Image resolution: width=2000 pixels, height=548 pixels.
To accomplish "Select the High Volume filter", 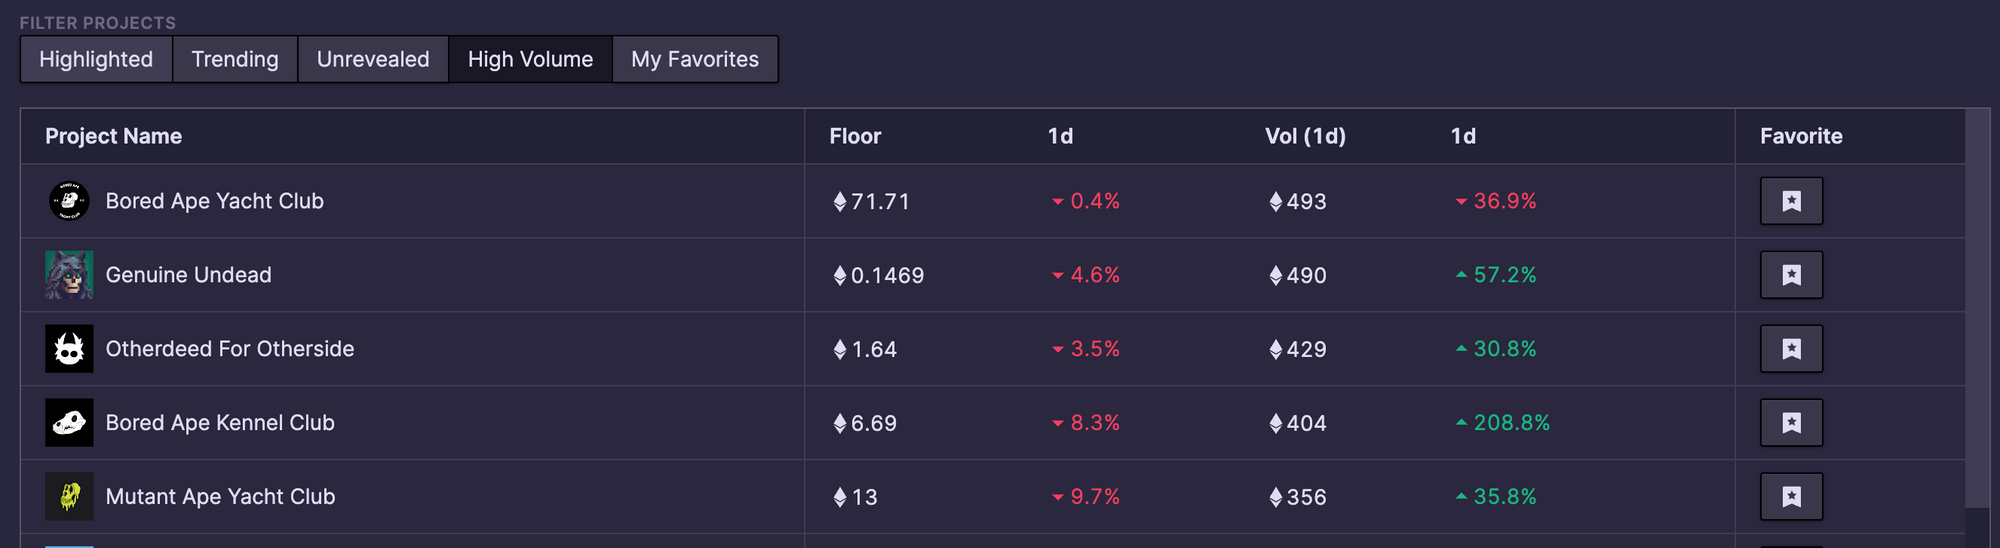I will (x=530, y=59).
